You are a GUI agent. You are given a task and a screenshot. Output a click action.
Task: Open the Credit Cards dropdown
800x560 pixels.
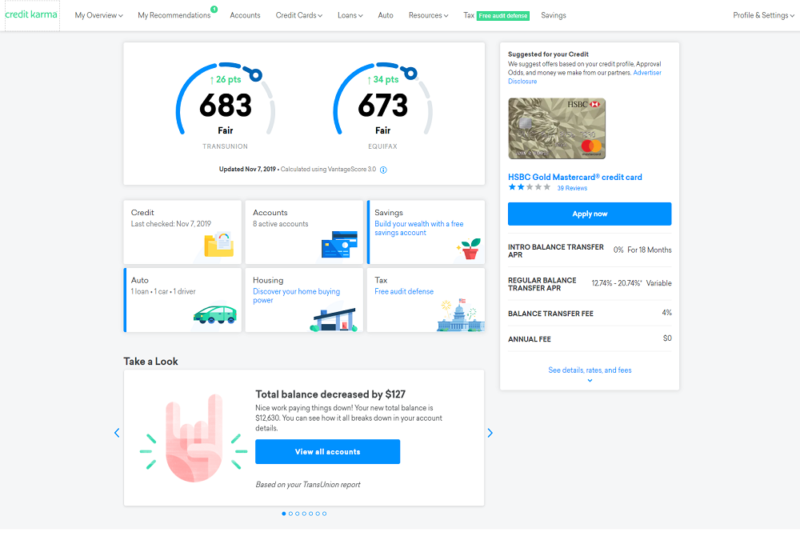(299, 15)
